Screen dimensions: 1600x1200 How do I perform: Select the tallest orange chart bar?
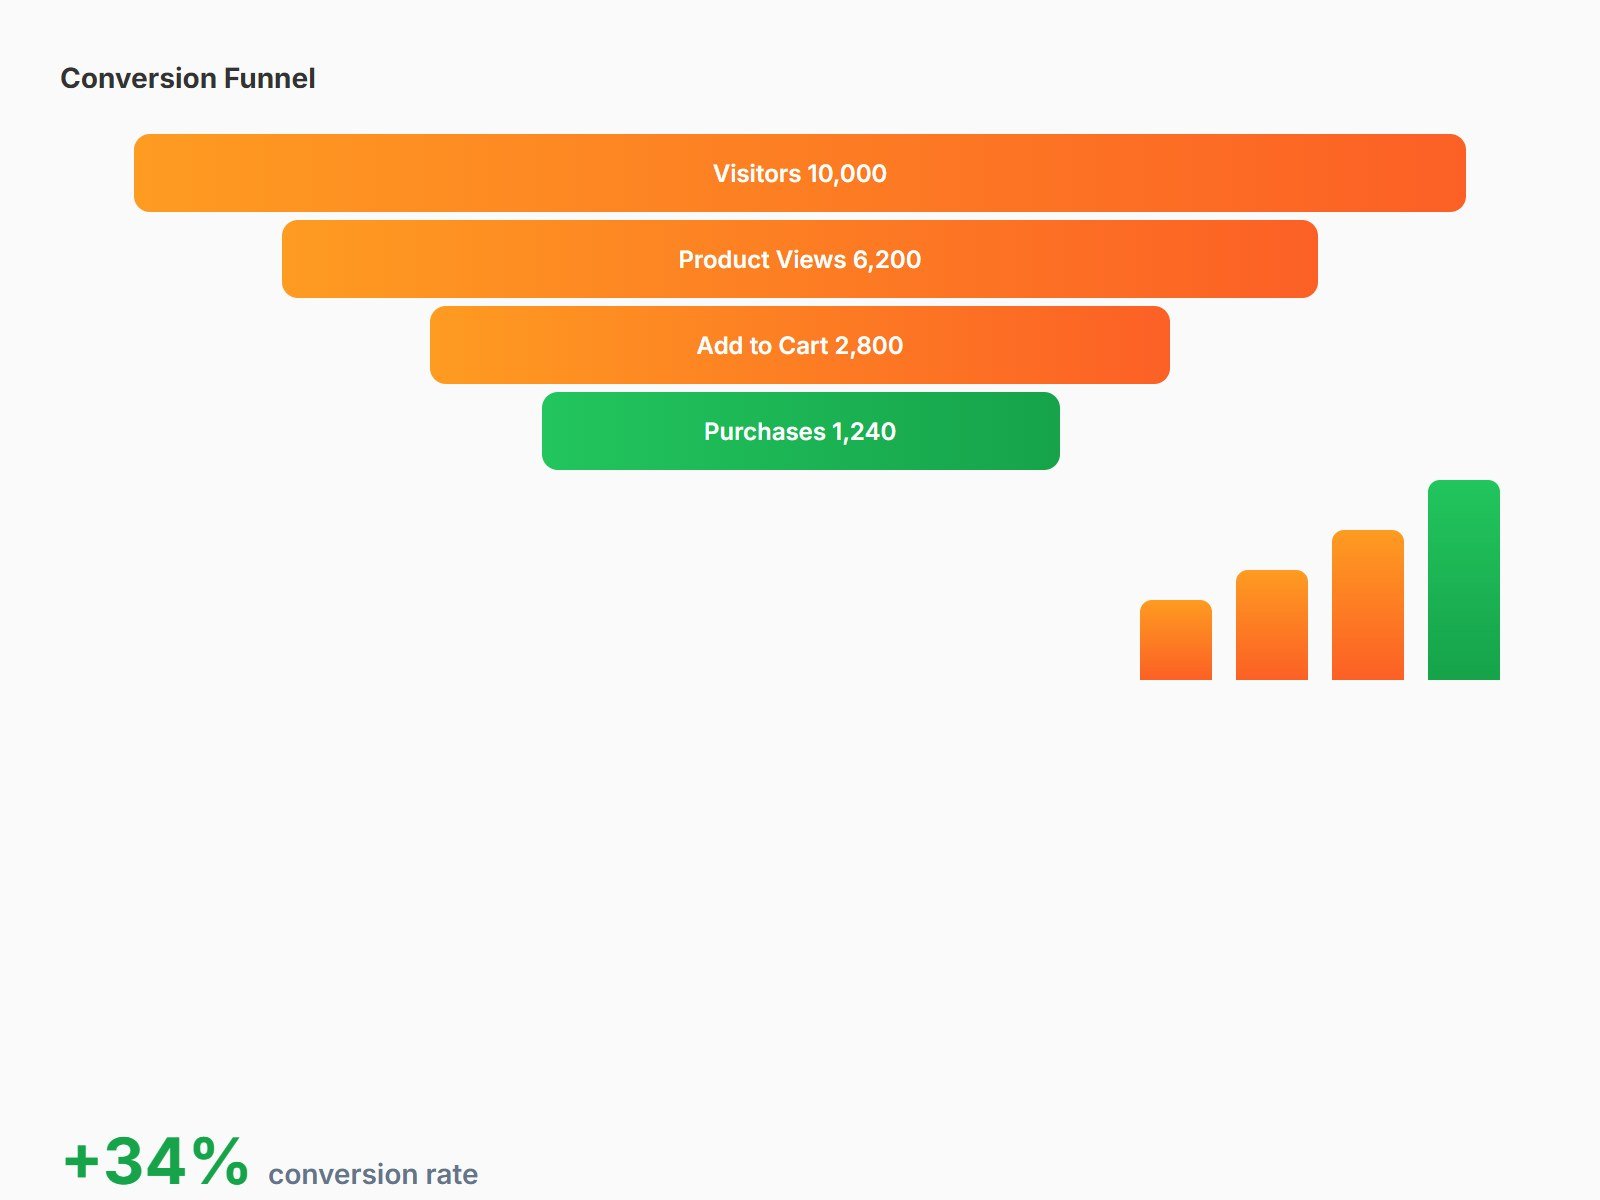[1368, 605]
